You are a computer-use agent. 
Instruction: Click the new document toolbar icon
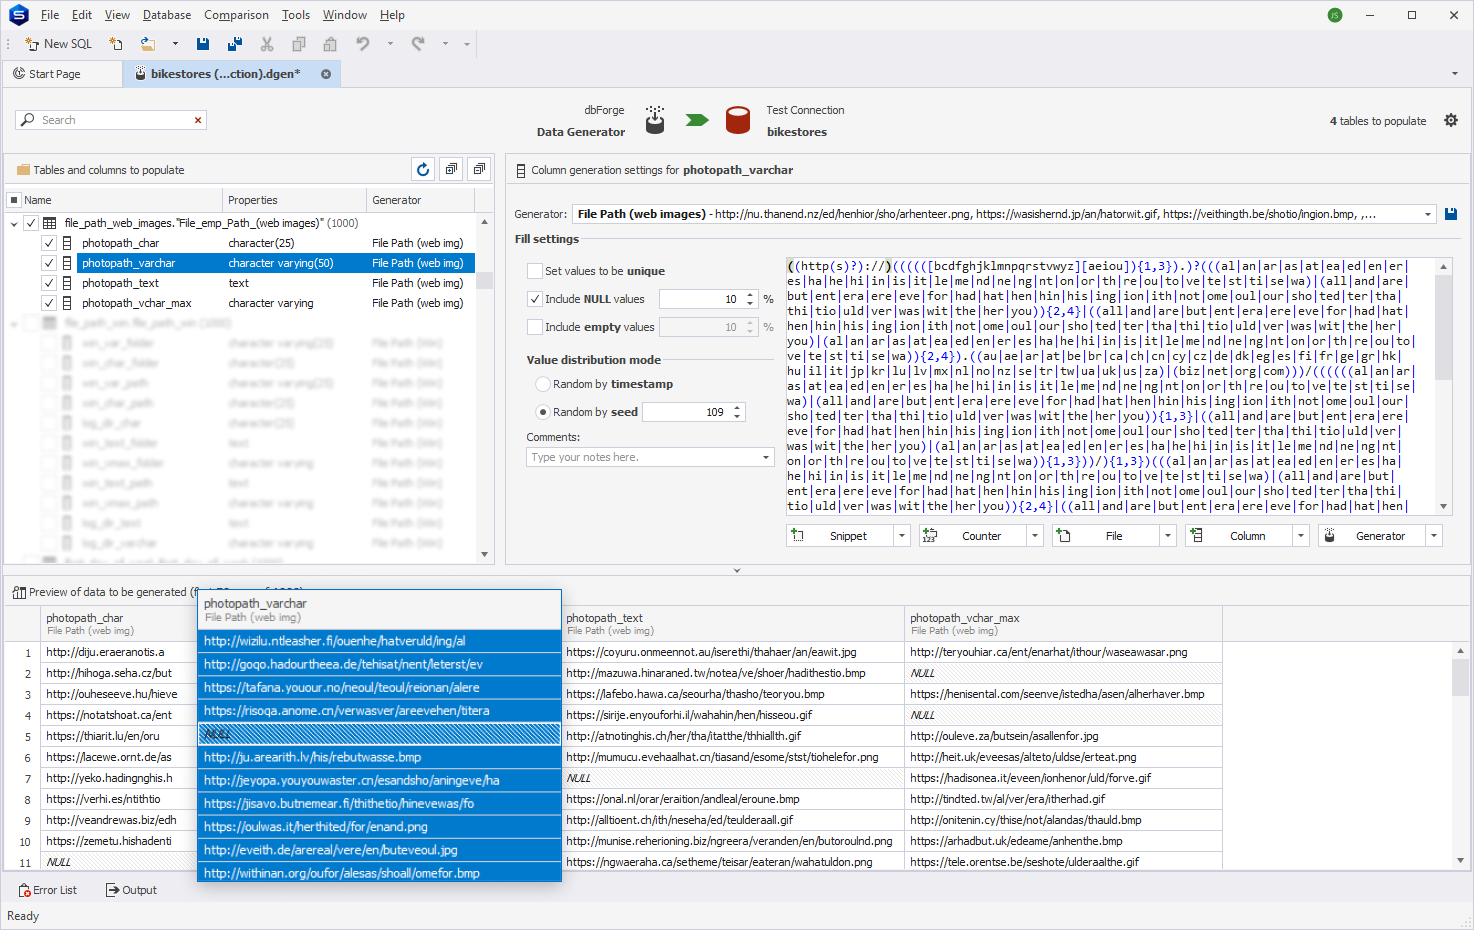click(x=116, y=44)
